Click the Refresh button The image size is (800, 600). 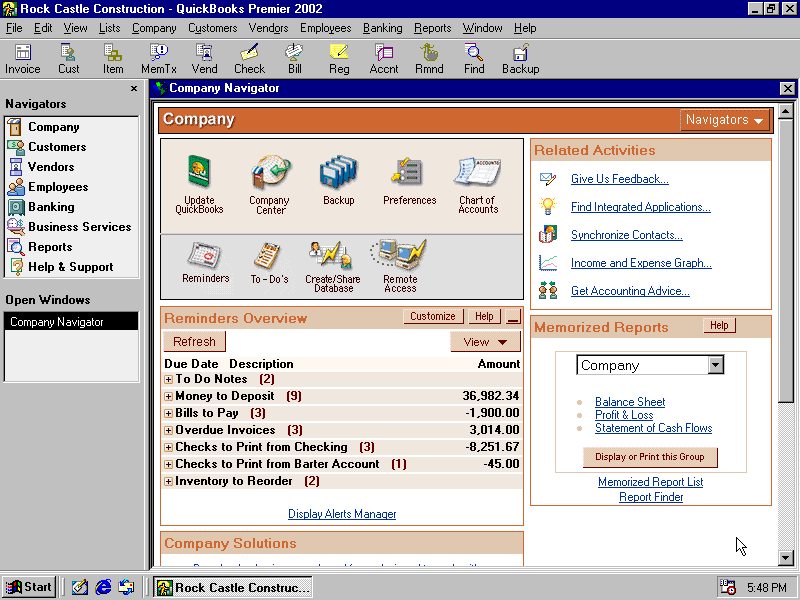click(194, 342)
